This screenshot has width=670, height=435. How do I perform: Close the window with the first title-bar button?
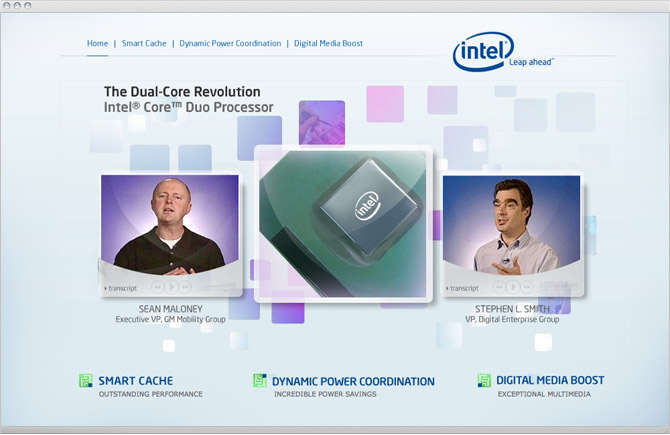(x=6, y=6)
